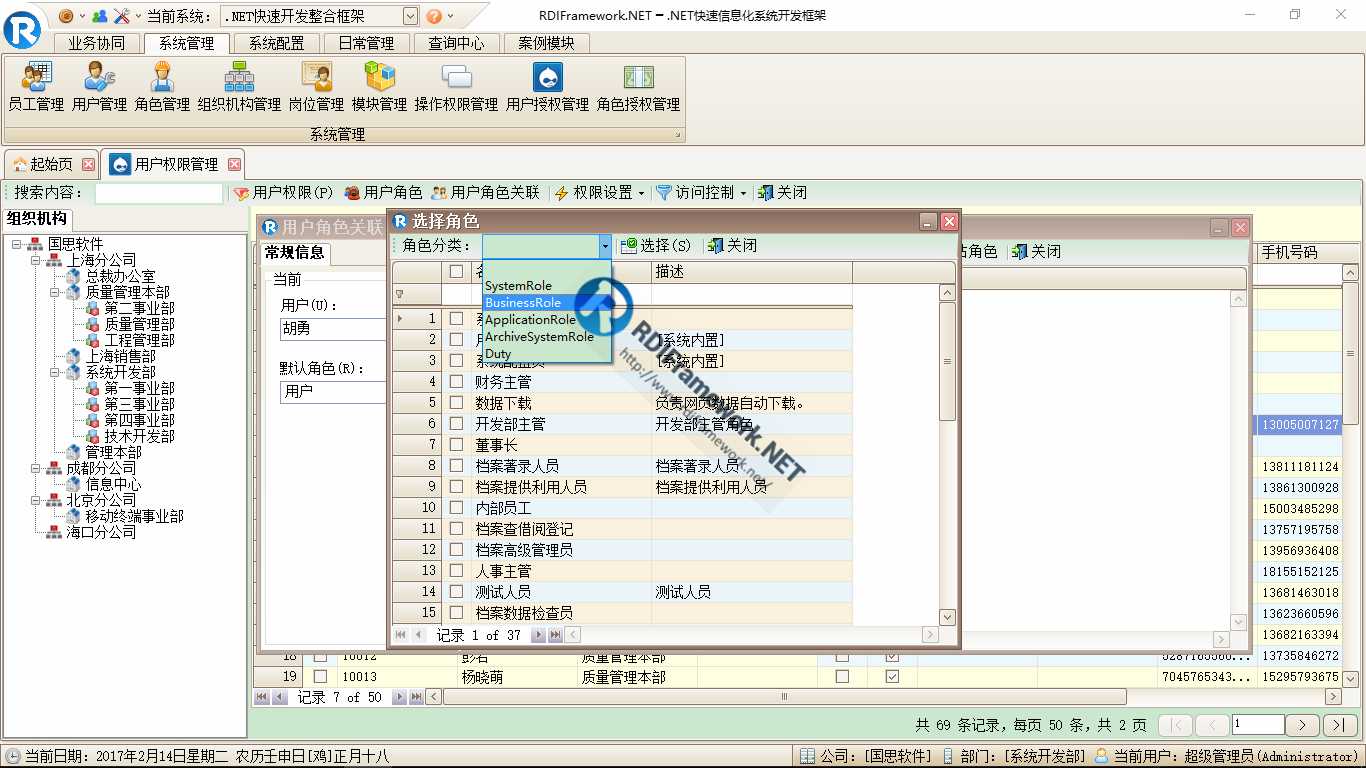Collapse the 国思软件 tree node
Viewport: 1366px width, 768px height.
[17, 244]
